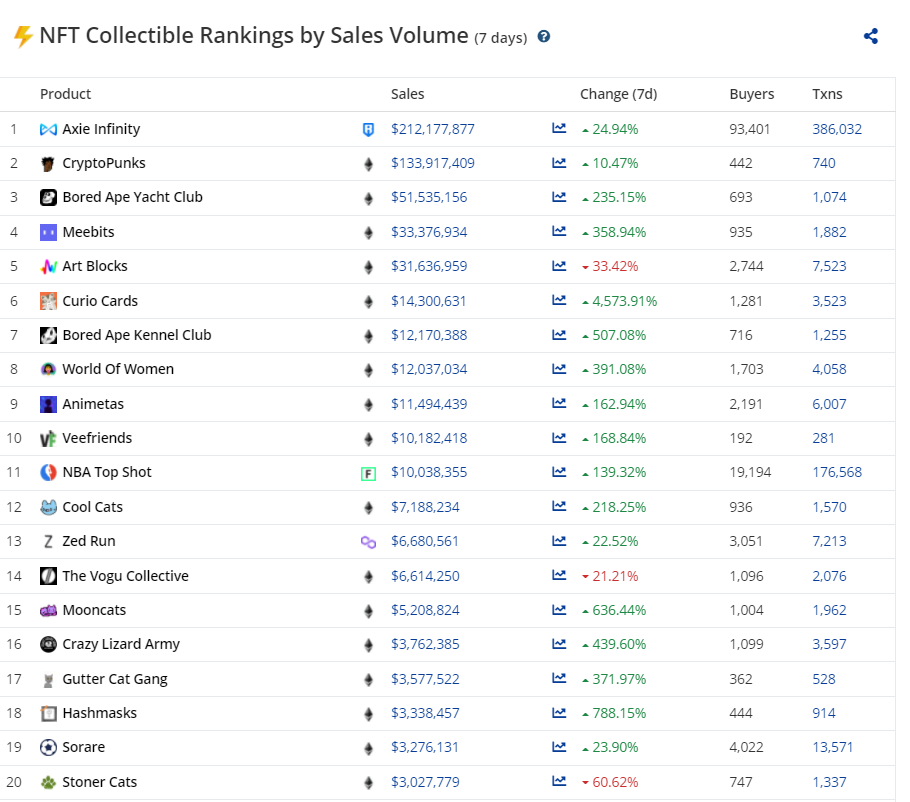Click the CryptoPunks logo icon

[48, 164]
